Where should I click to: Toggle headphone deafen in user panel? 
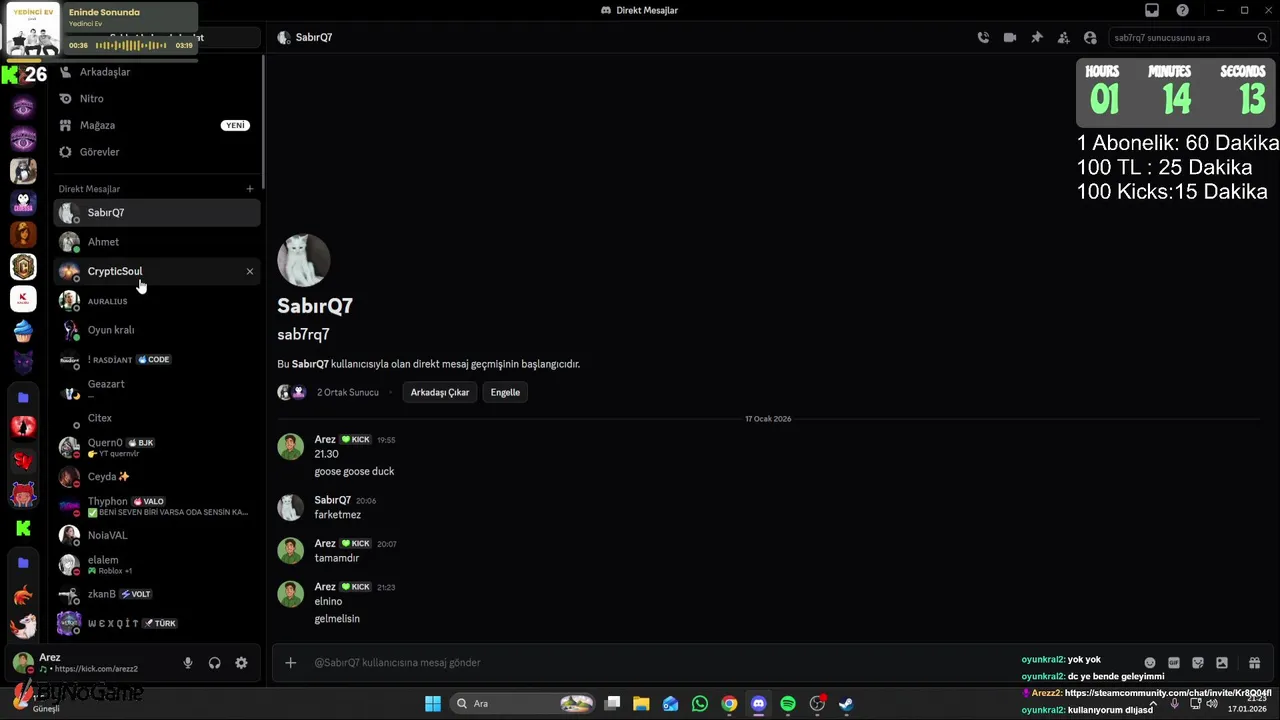coord(214,663)
